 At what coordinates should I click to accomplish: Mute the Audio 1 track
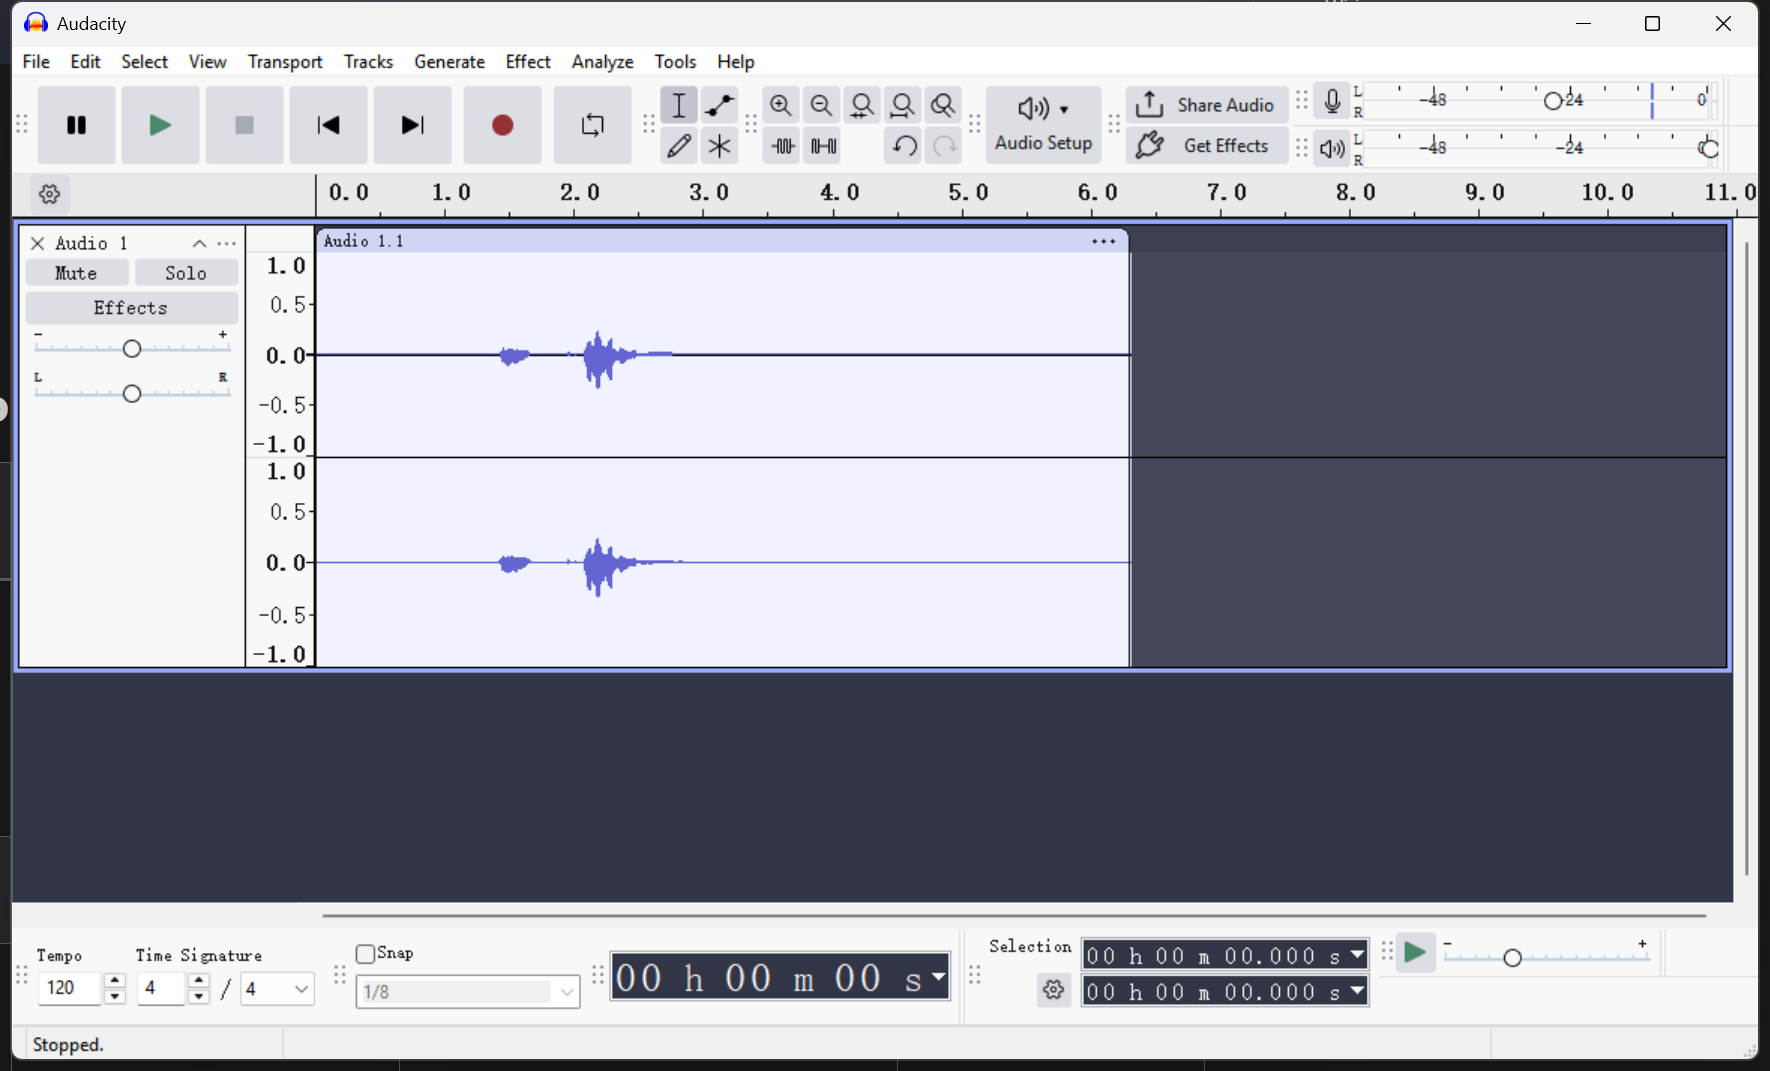76,273
